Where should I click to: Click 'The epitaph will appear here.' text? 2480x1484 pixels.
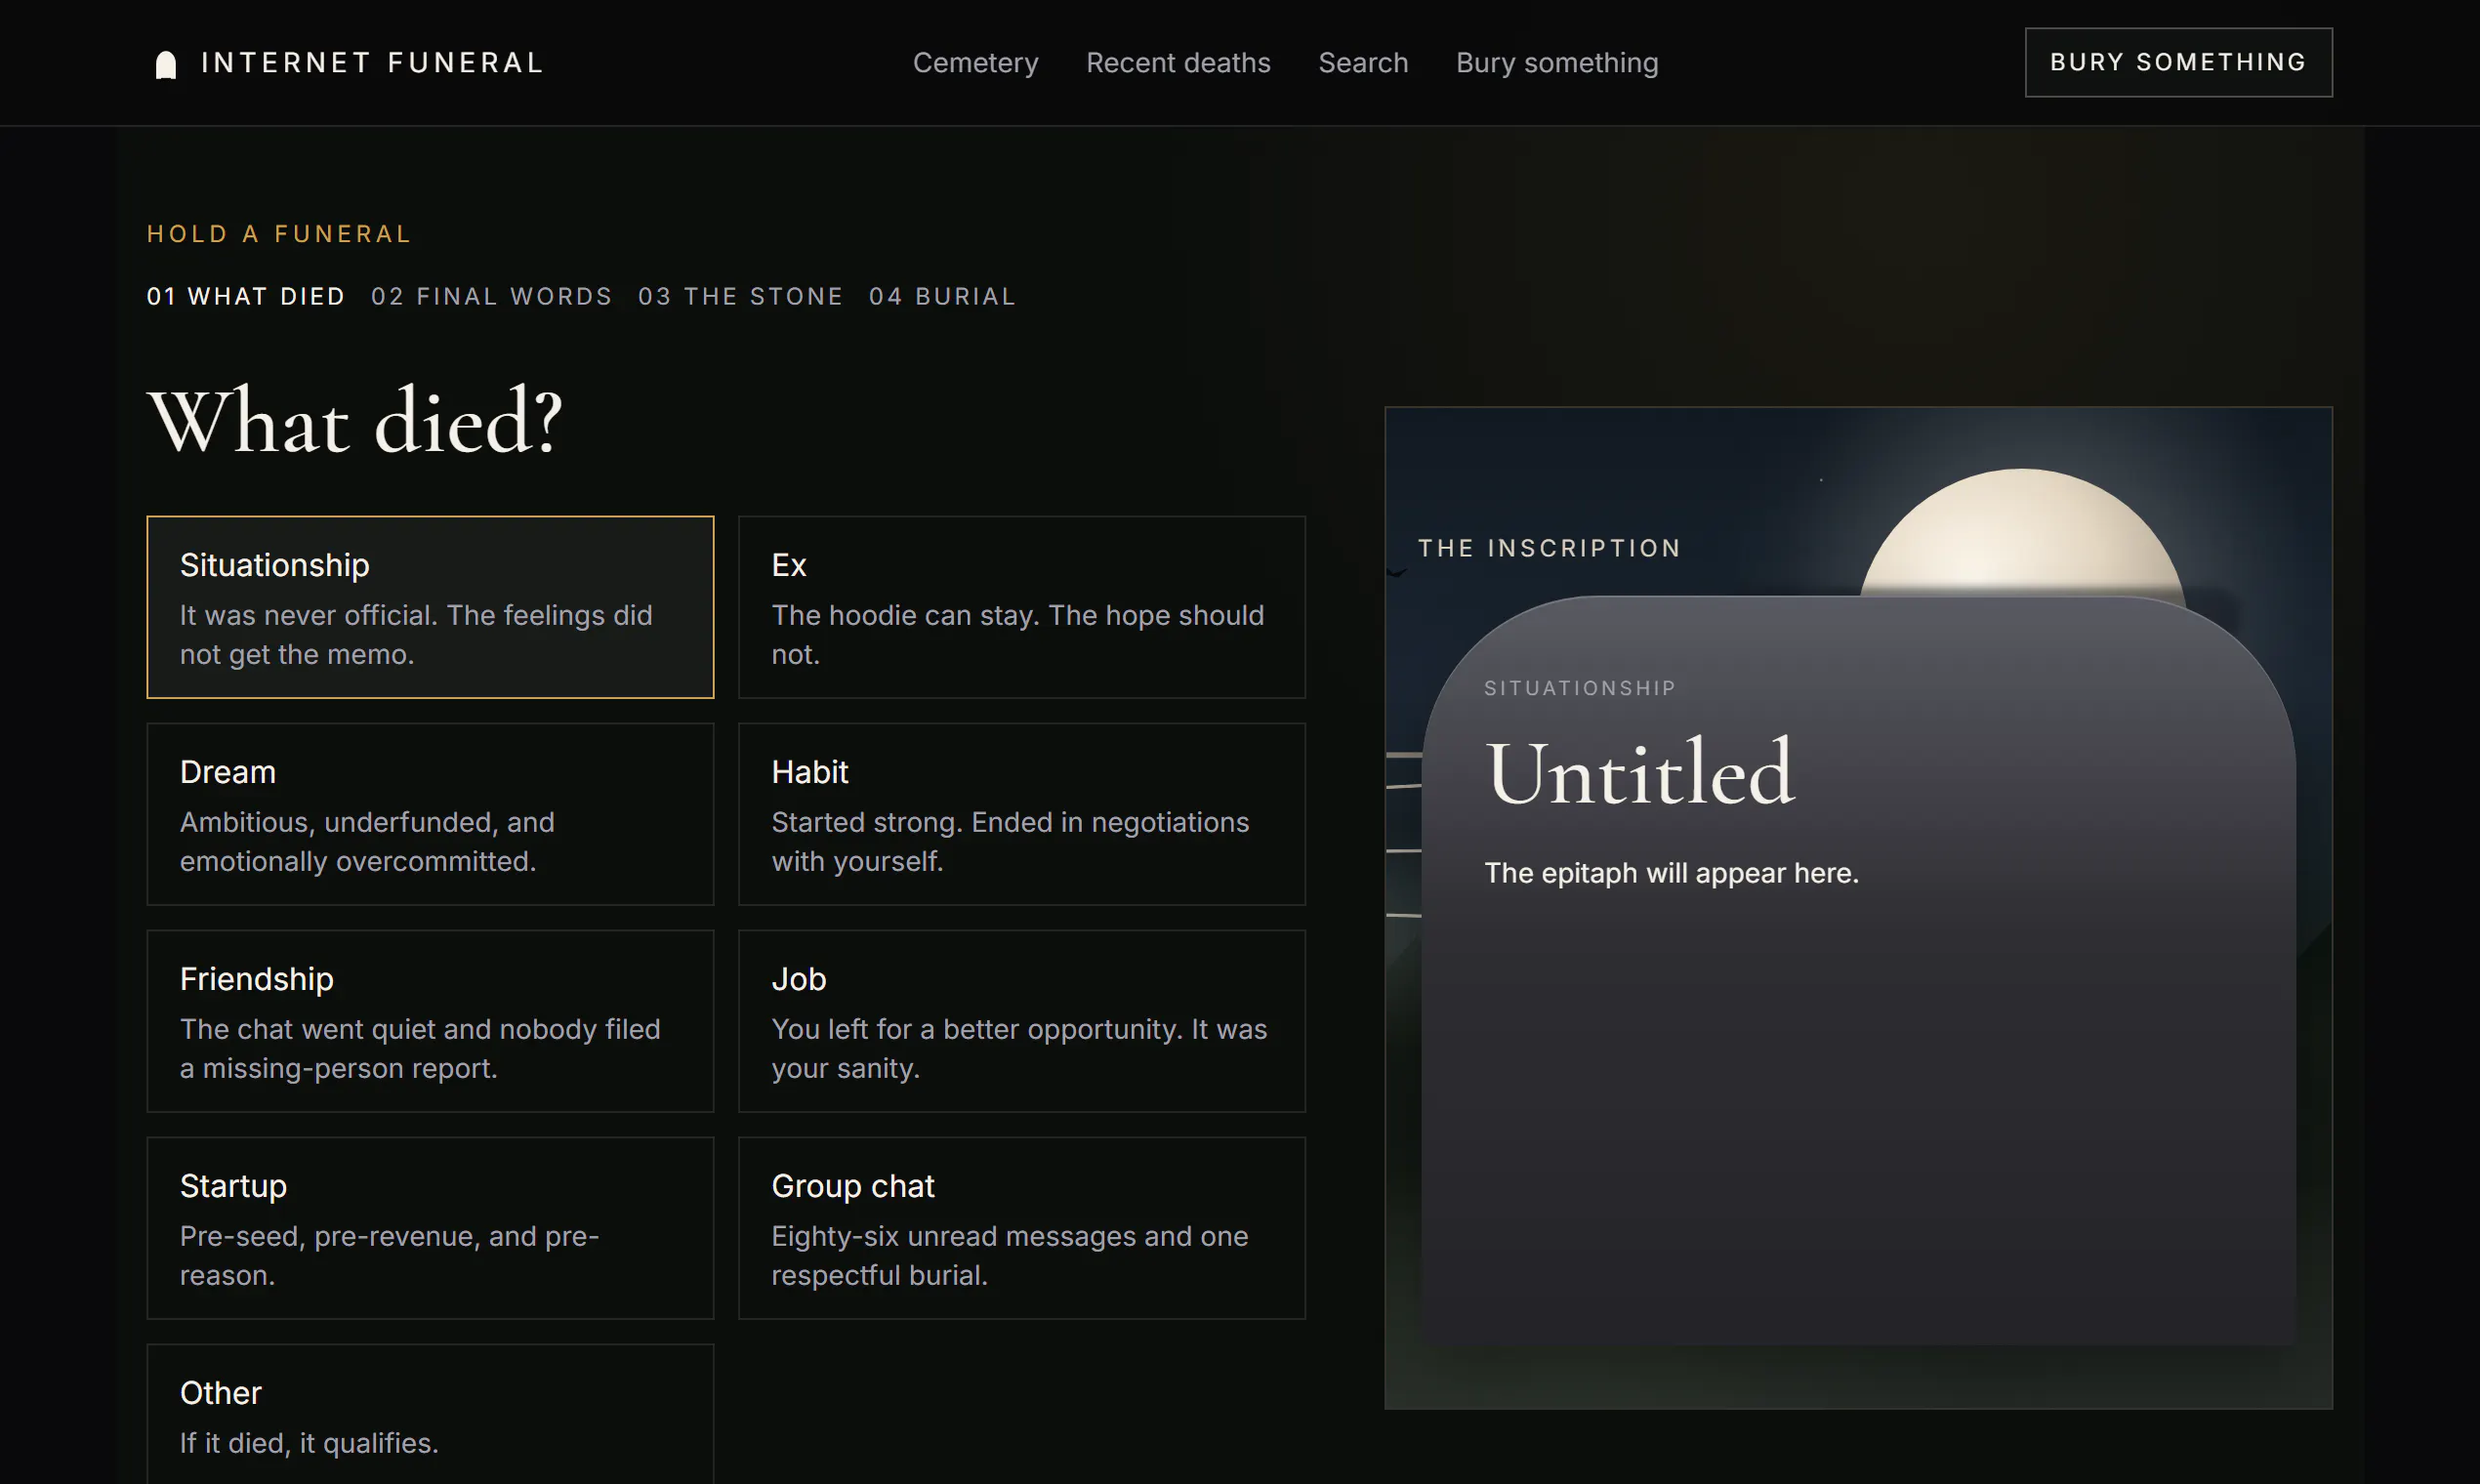coord(1671,873)
